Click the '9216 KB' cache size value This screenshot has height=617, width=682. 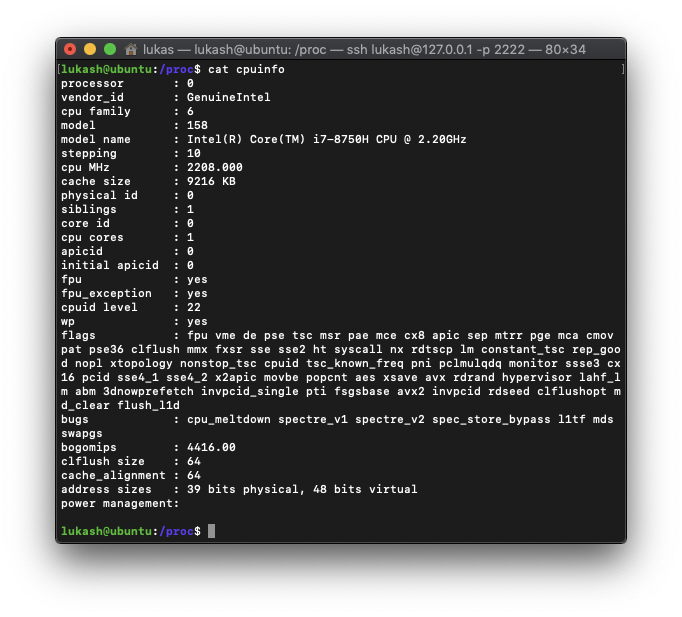pos(211,181)
